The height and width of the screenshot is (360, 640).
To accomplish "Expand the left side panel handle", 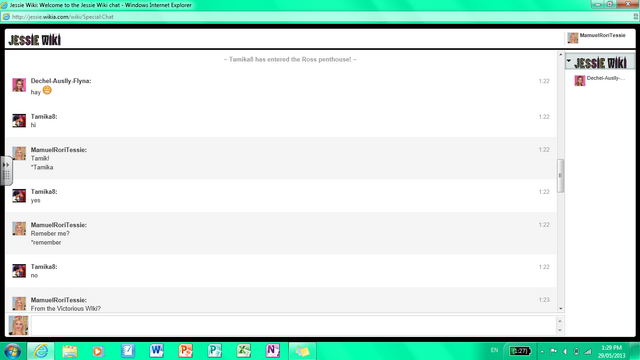I will point(6,171).
